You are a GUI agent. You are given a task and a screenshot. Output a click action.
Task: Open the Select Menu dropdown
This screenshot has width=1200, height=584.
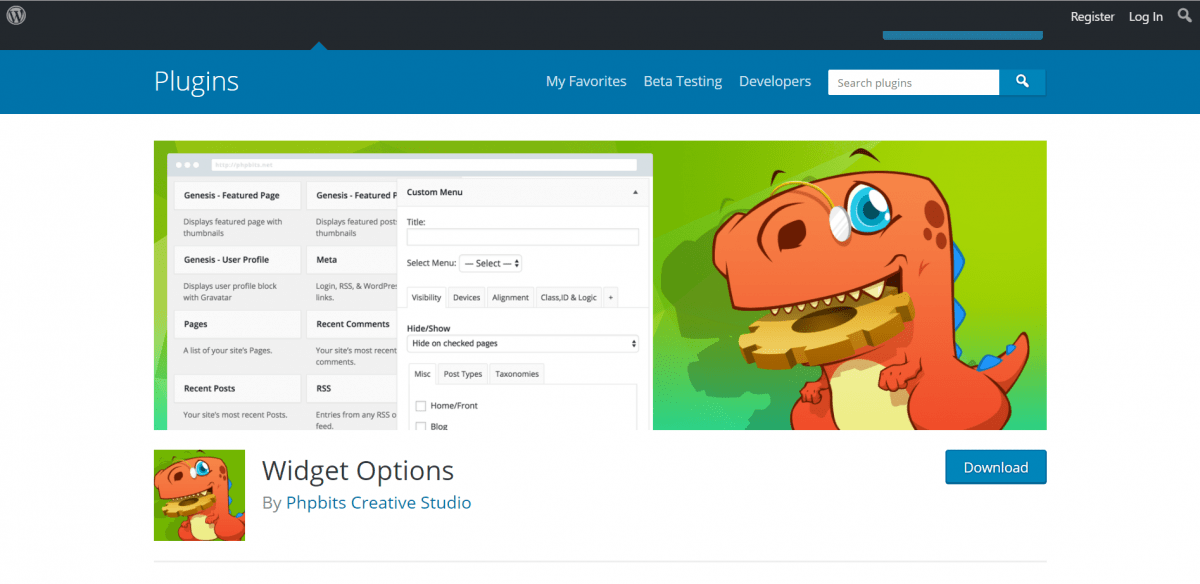pyautogui.click(x=490, y=264)
